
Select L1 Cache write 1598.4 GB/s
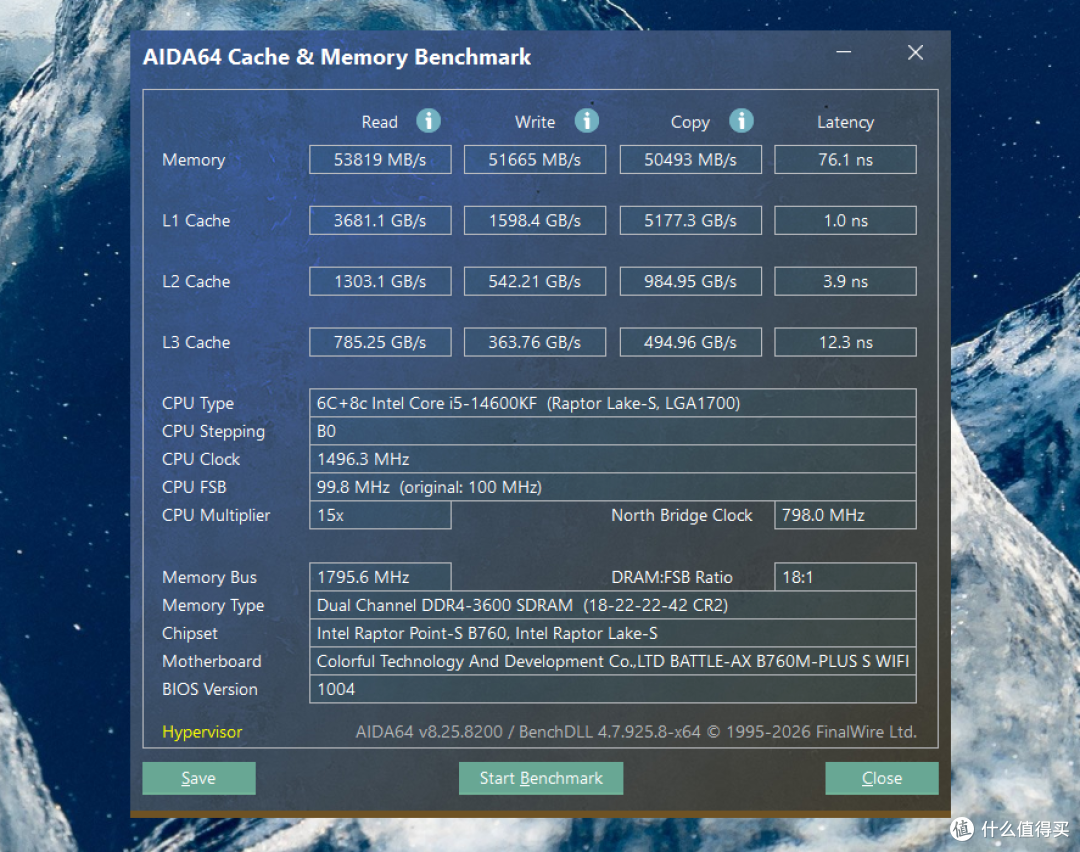pyautogui.click(x=535, y=220)
